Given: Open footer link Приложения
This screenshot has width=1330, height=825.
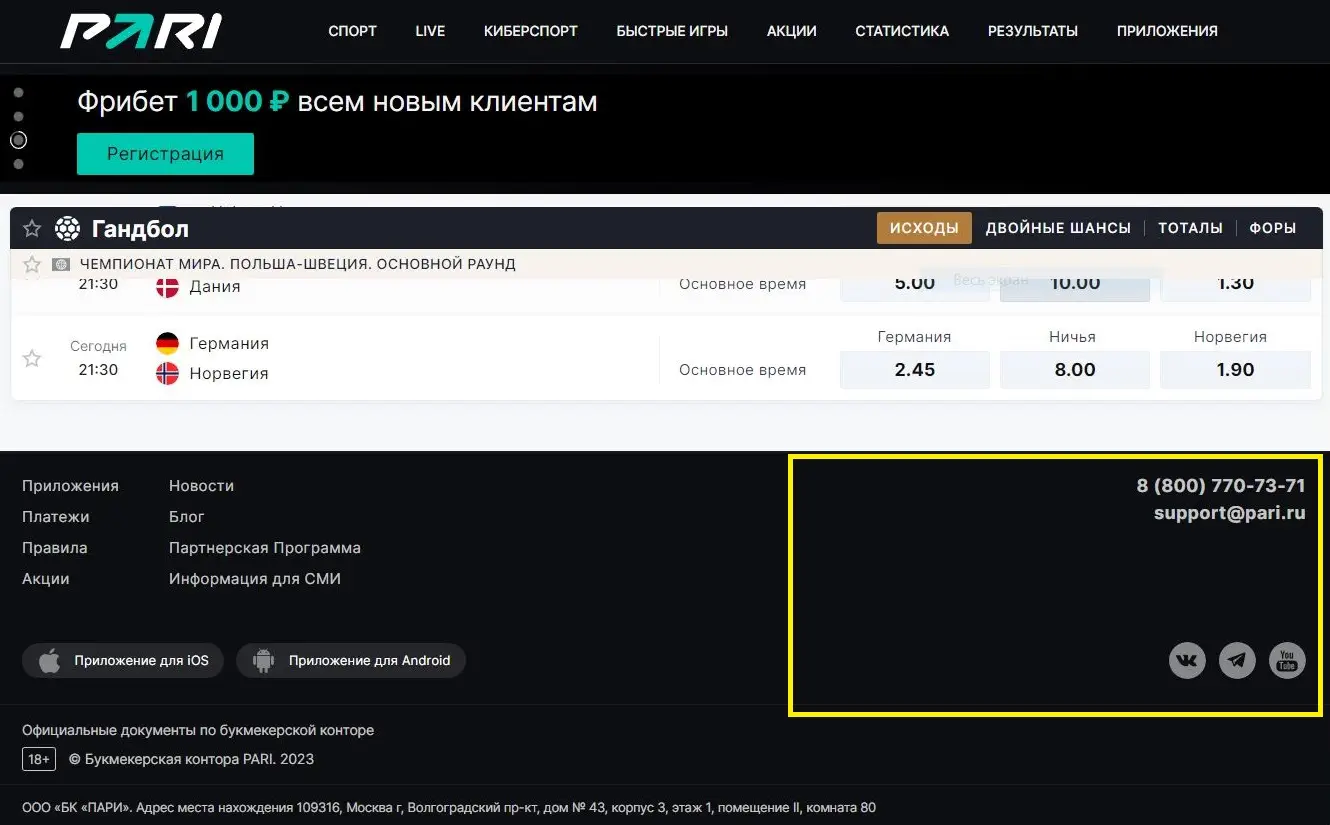Looking at the screenshot, I should tap(70, 486).
